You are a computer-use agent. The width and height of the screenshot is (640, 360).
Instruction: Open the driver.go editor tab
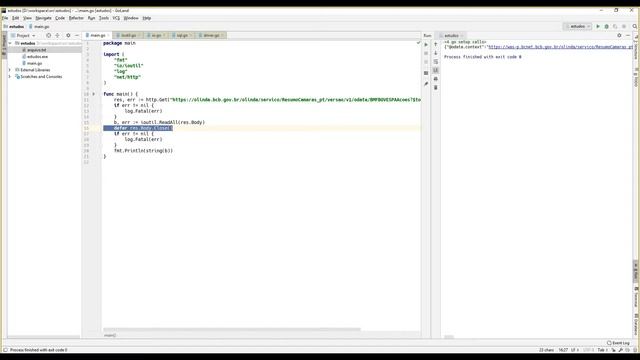click(211, 36)
